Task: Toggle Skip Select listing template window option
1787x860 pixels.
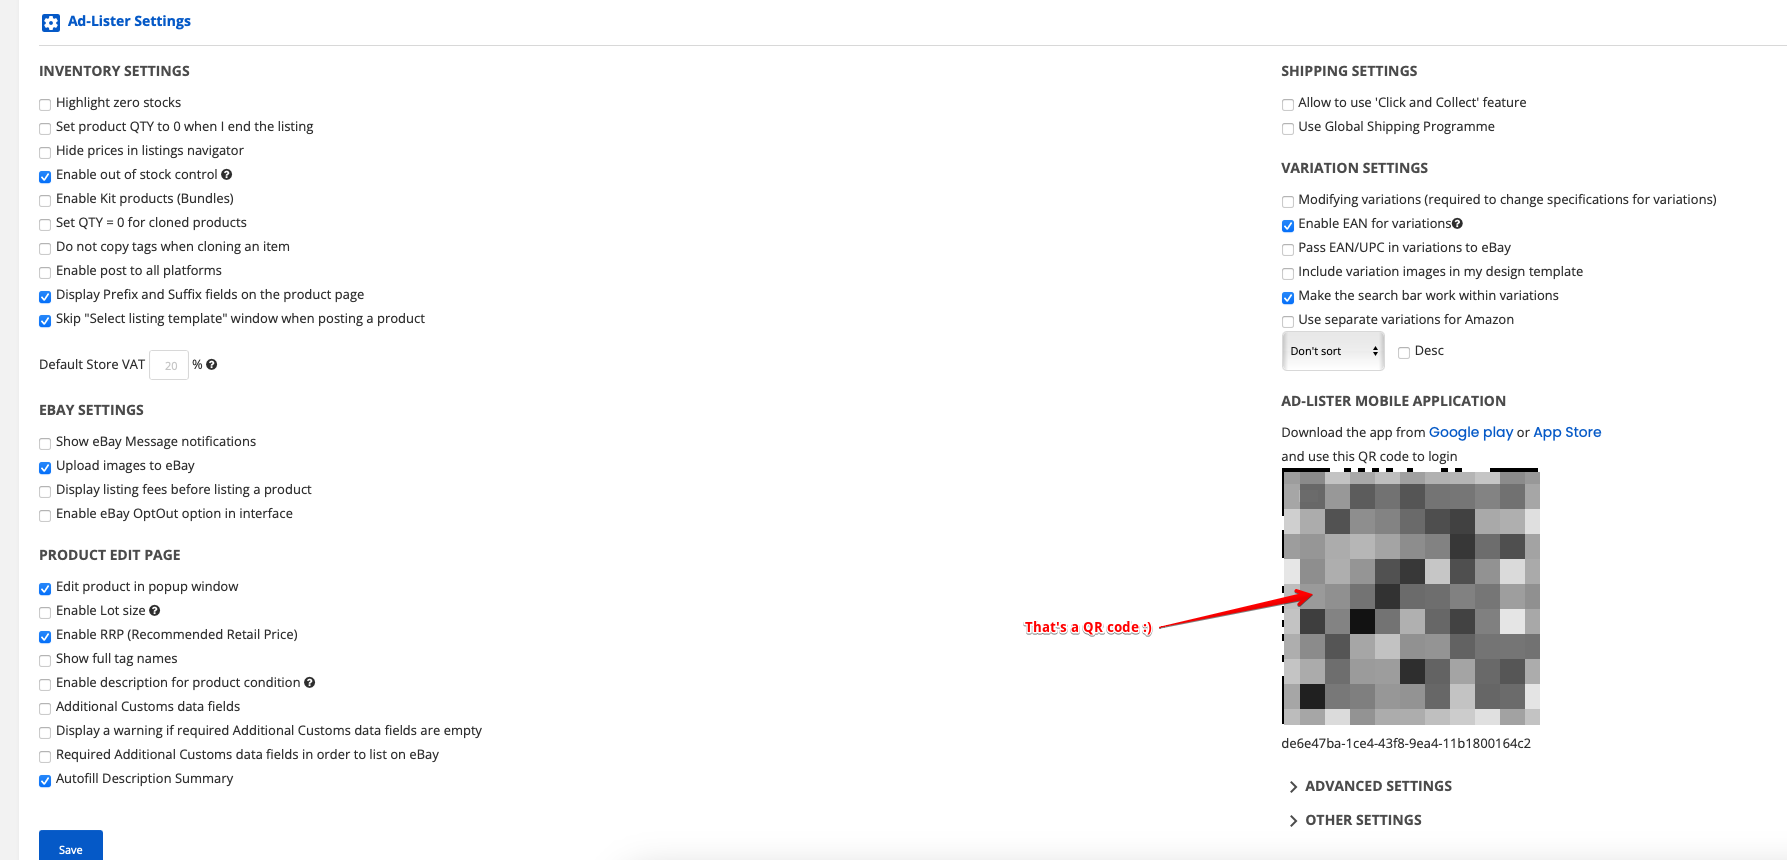Action: [x=45, y=320]
